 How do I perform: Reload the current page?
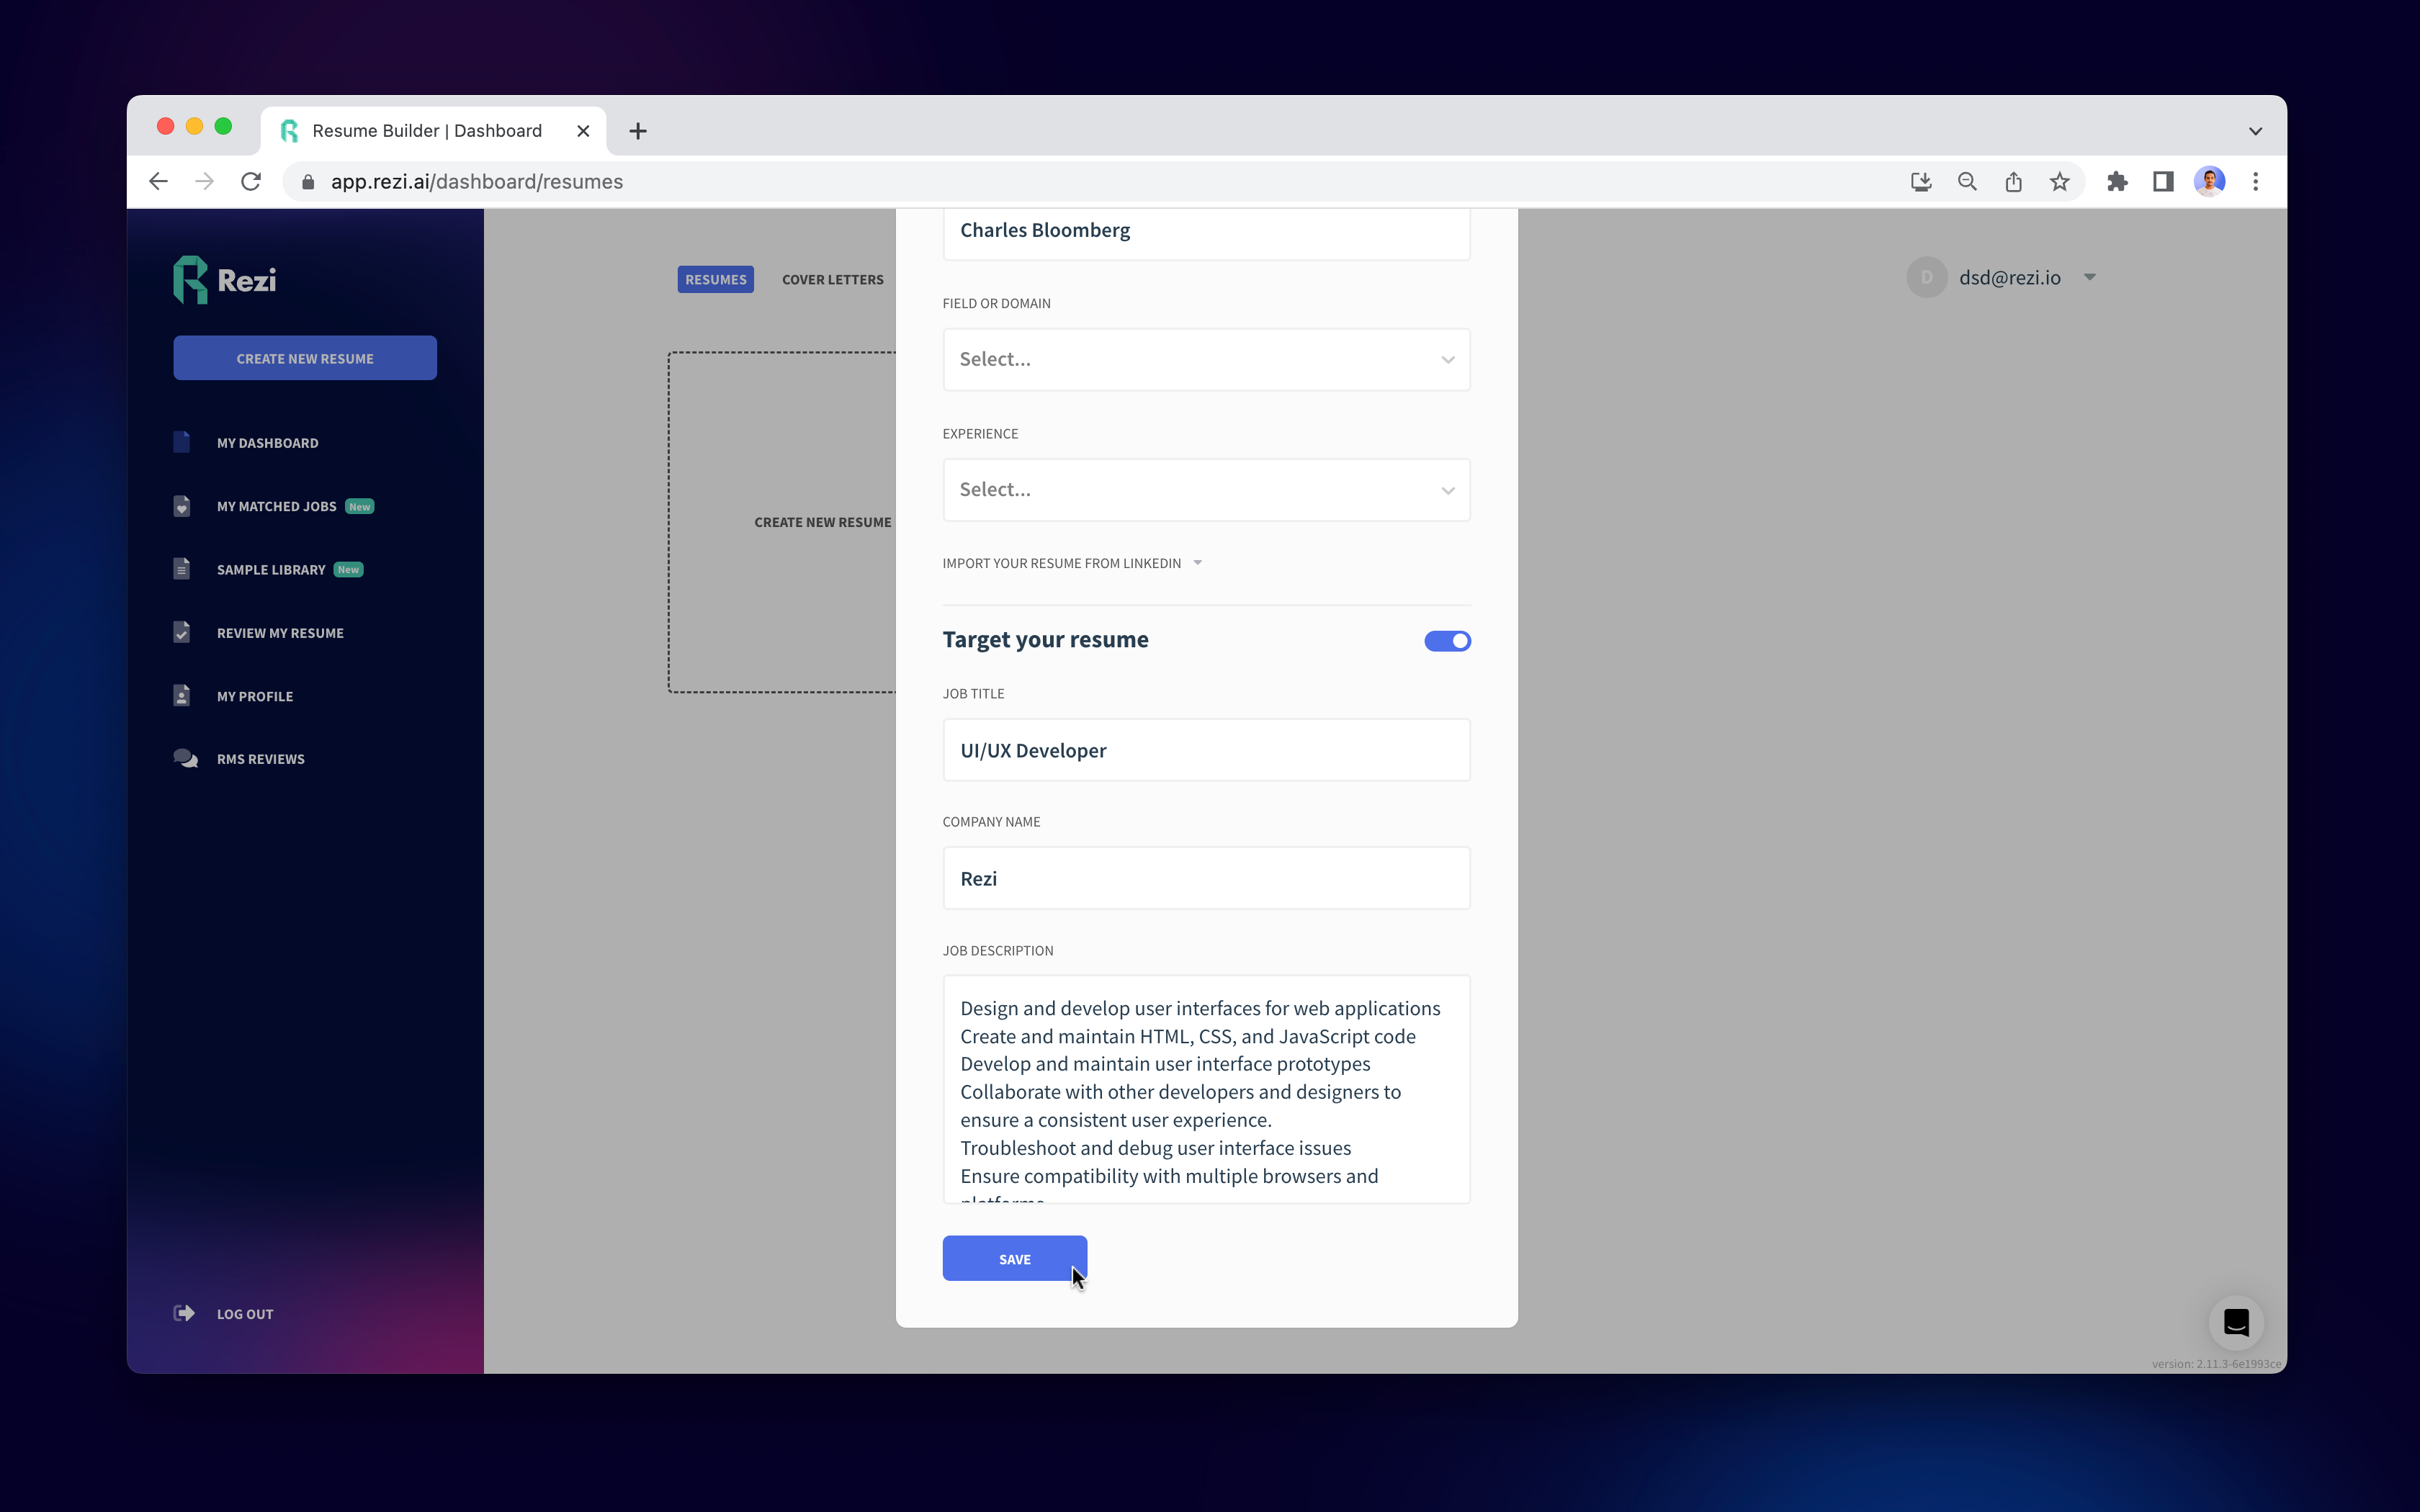click(x=251, y=181)
